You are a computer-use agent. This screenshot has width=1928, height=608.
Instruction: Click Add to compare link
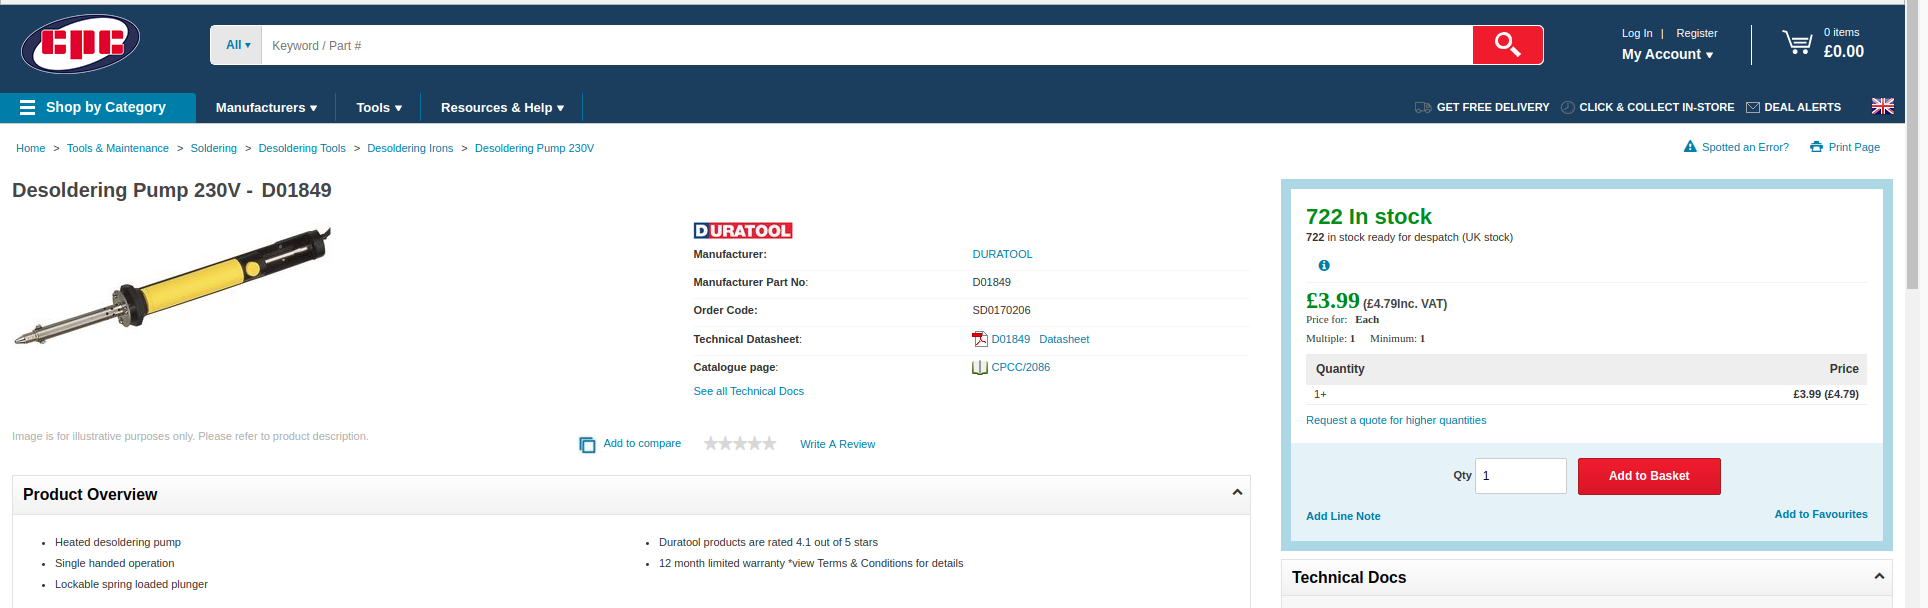(x=642, y=443)
